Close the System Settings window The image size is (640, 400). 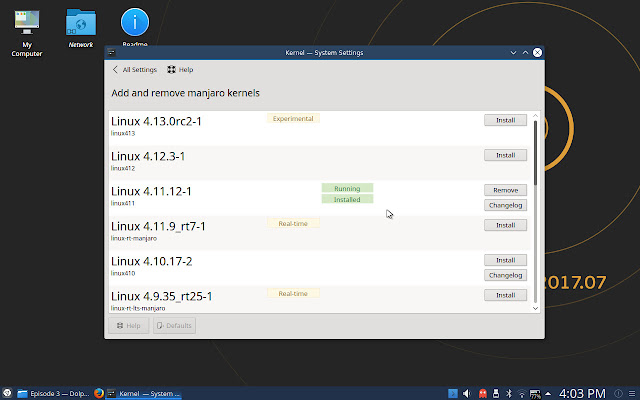tap(538, 53)
